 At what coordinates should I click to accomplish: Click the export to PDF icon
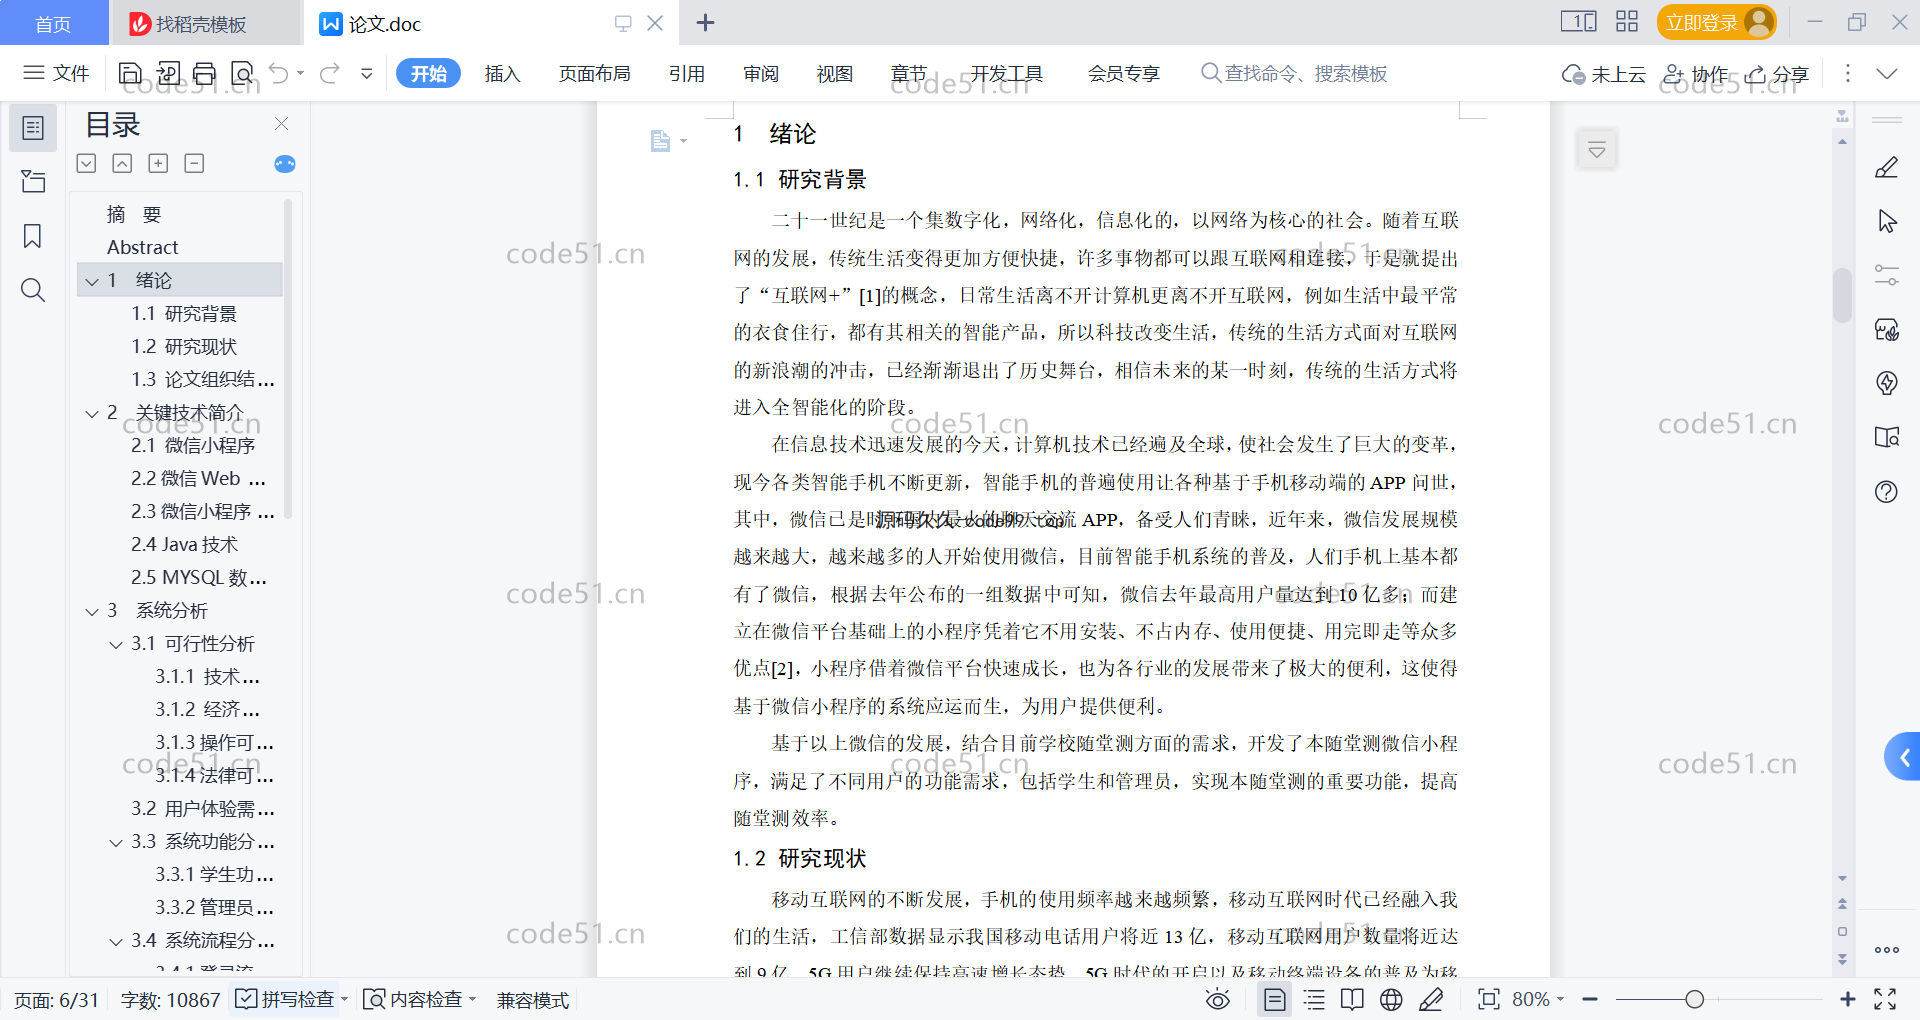pyautogui.click(x=168, y=73)
